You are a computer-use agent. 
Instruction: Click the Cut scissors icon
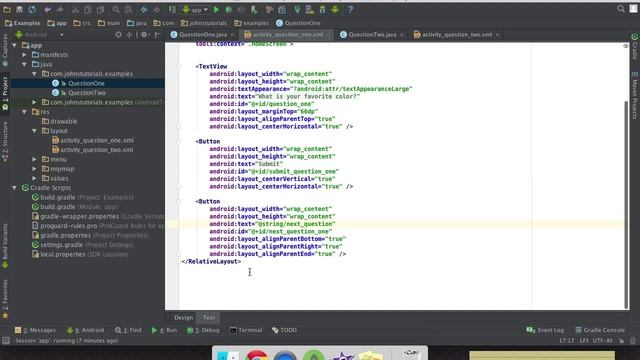[76, 9]
